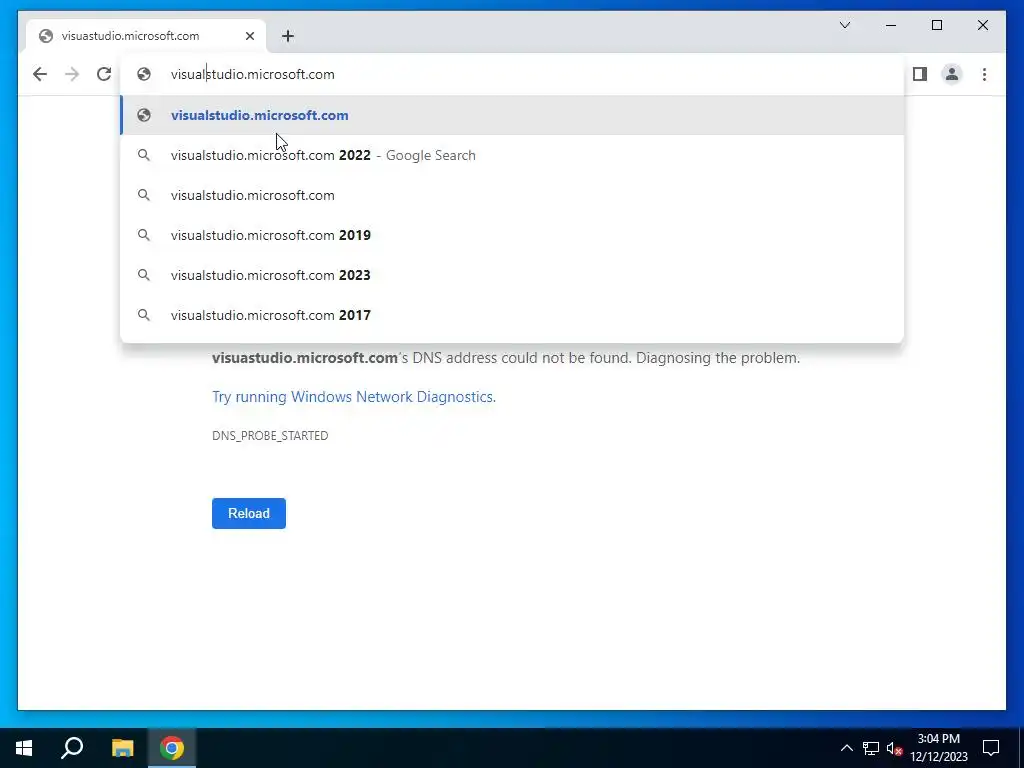Click the bold visuastudio.microsoft.com error text
The image size is (1024, 768).
pos(305,358)
